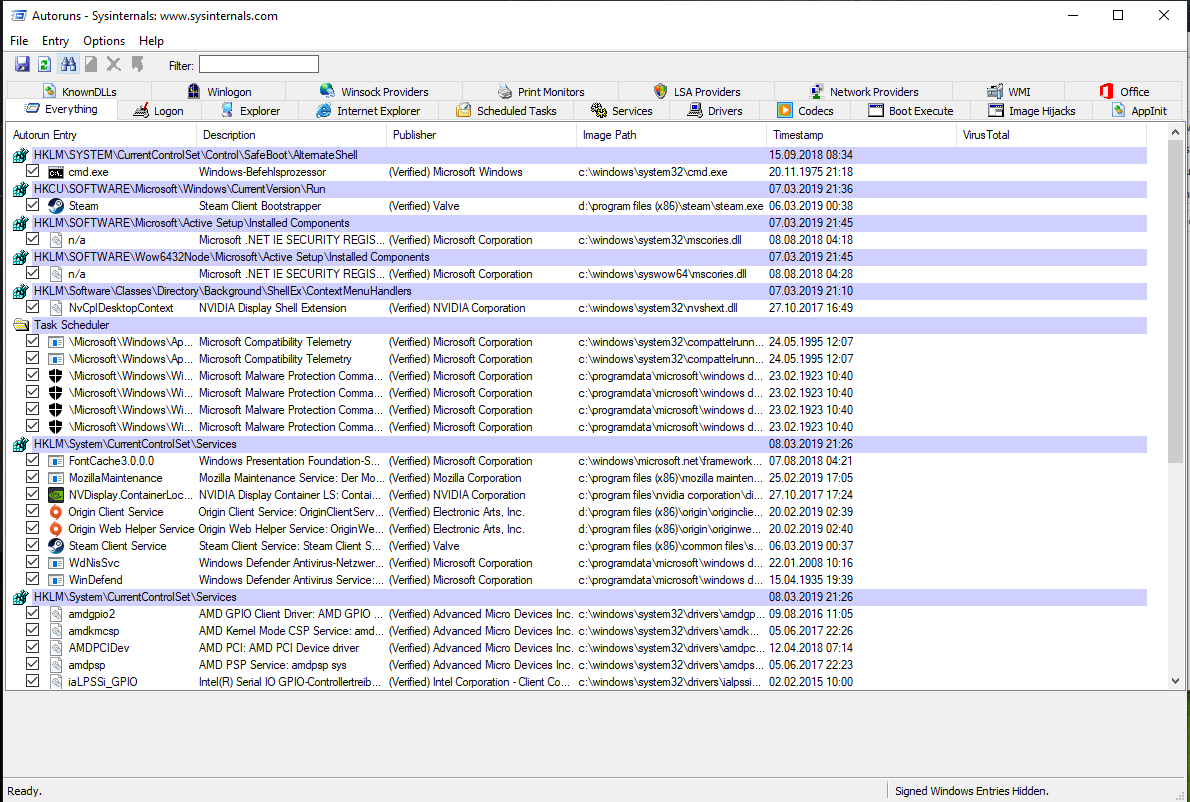Uncheck the NvCplDesktopContext checkbox
The height and width of the screenshot is (802, 1190).
pos(33,307)
